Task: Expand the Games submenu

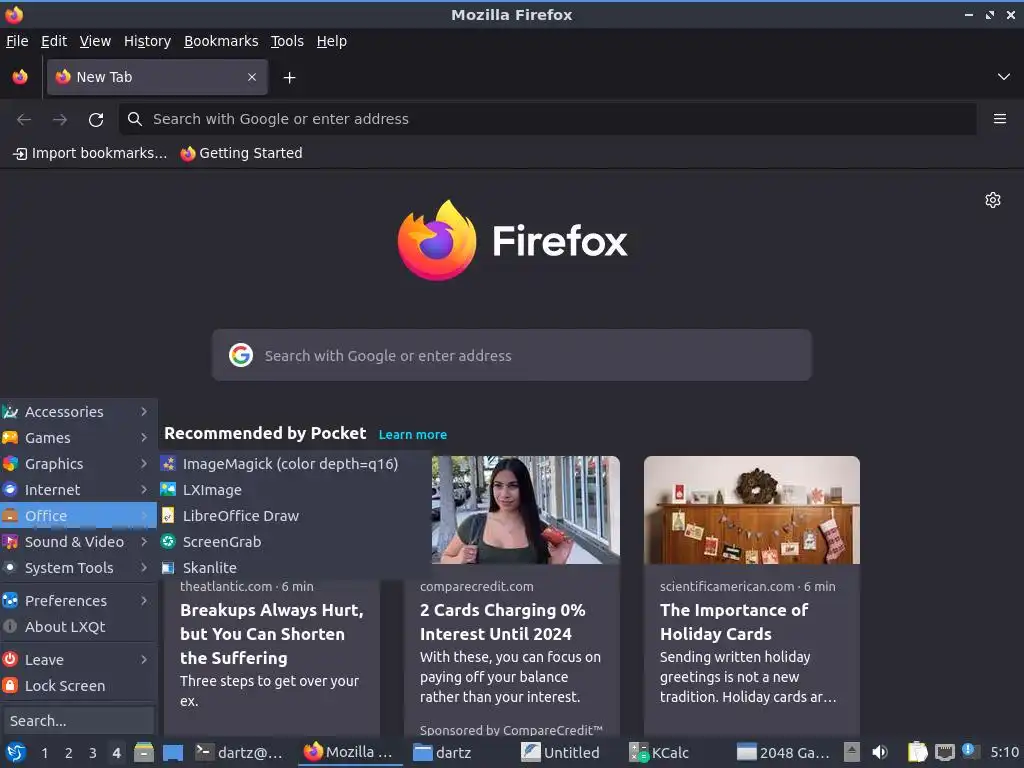Action: pos(78,438)
